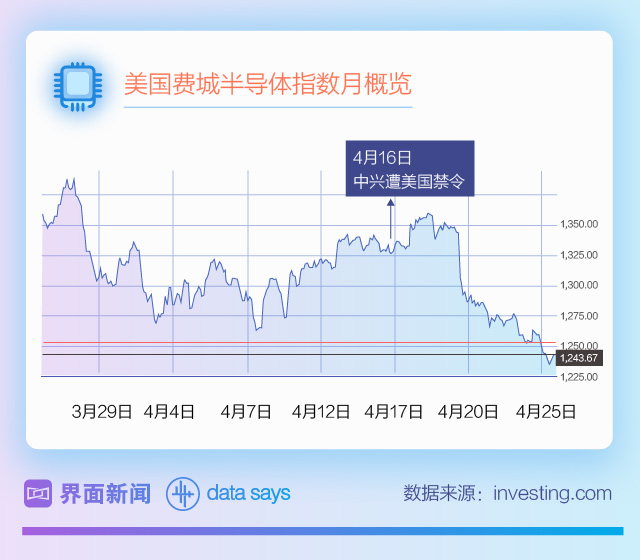The width and height of the screenshot is (640, 560).
Task: Select the 3月29日 date label
Action: coord(102,411)
